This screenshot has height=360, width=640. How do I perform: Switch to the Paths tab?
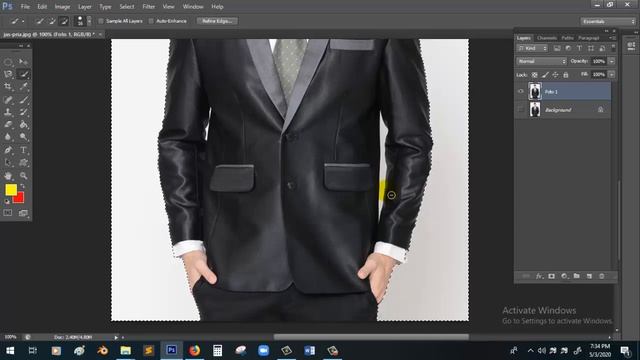tap(567, 38)
